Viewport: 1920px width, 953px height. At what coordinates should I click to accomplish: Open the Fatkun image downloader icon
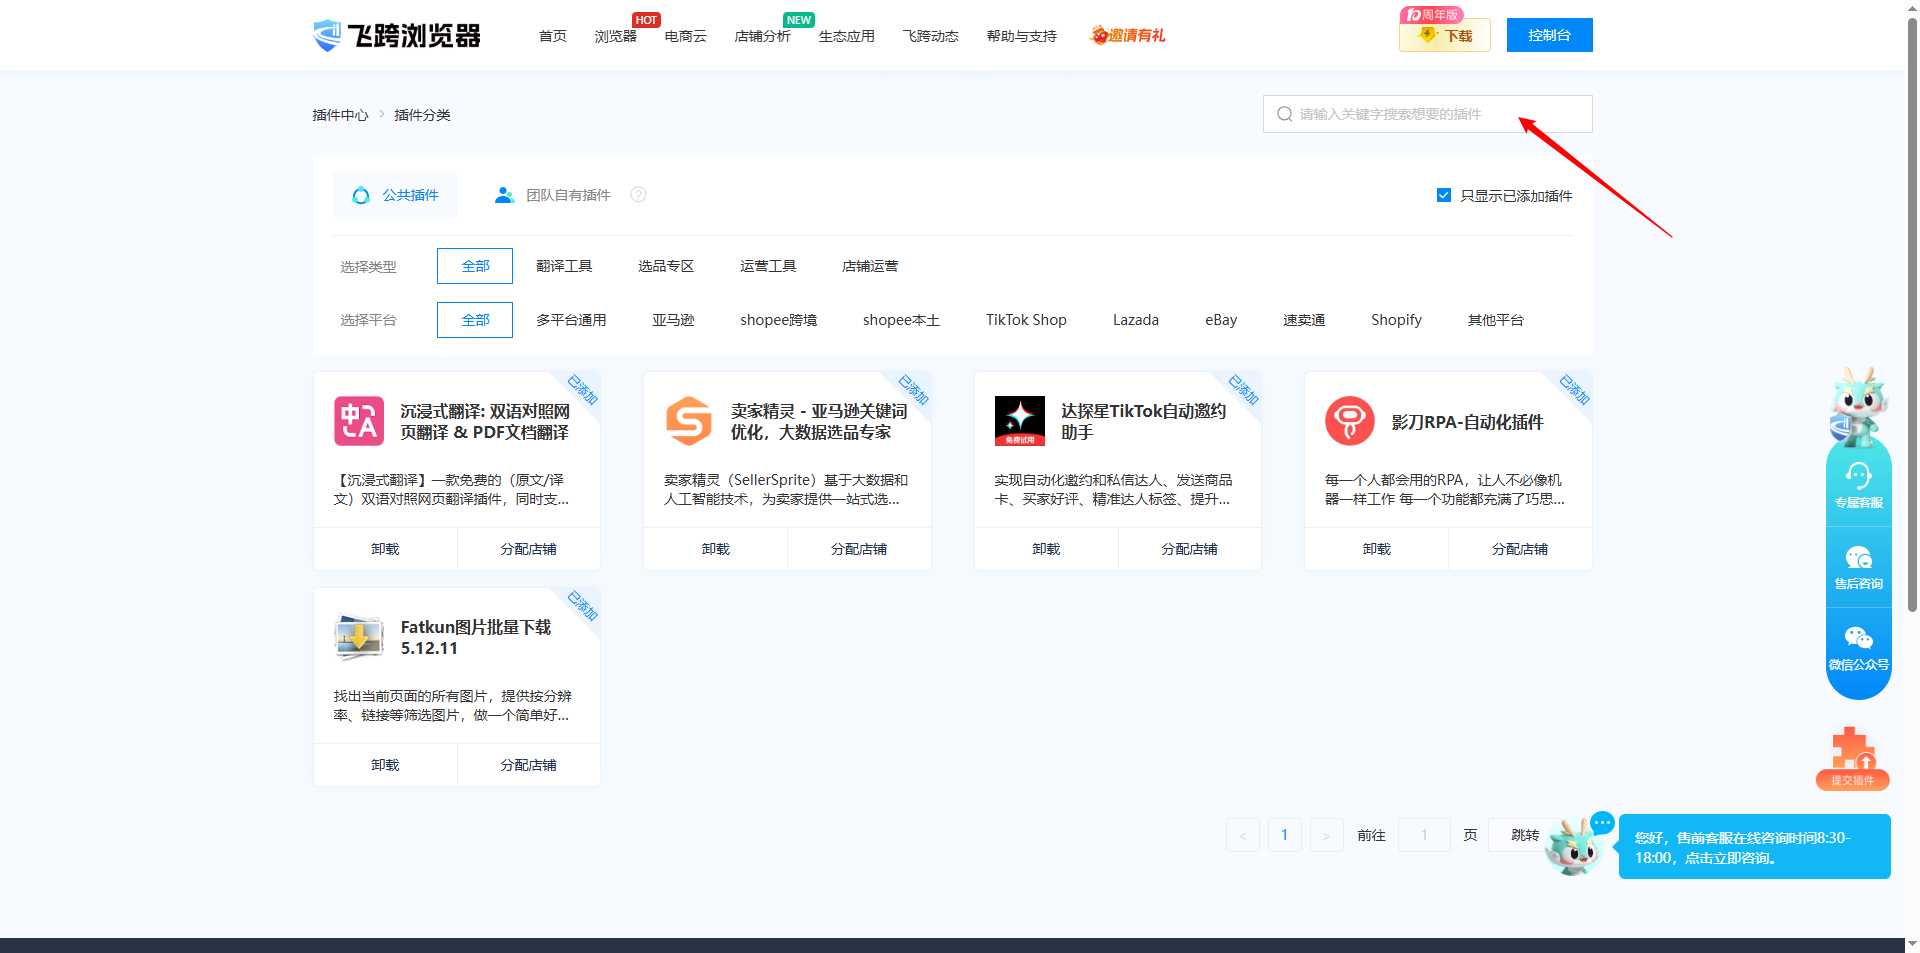(358, 637)
